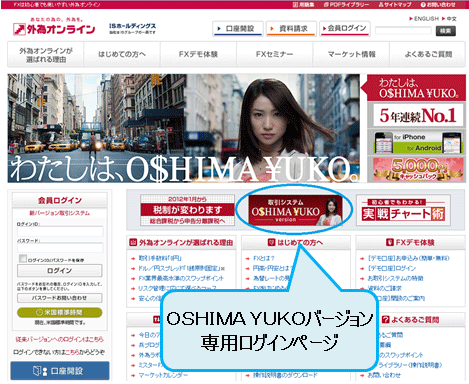Image resolution: width=469 pixels, height=384 pixels.
Task: Click the header search box
Action: click(404, 31)
